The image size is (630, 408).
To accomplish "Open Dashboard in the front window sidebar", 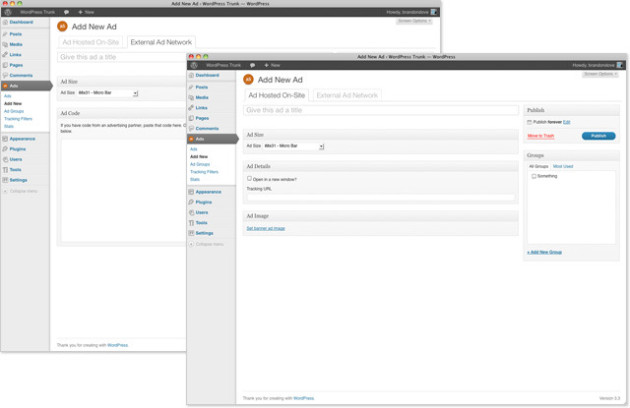I will pyautogui.click(x=207, y=75).
